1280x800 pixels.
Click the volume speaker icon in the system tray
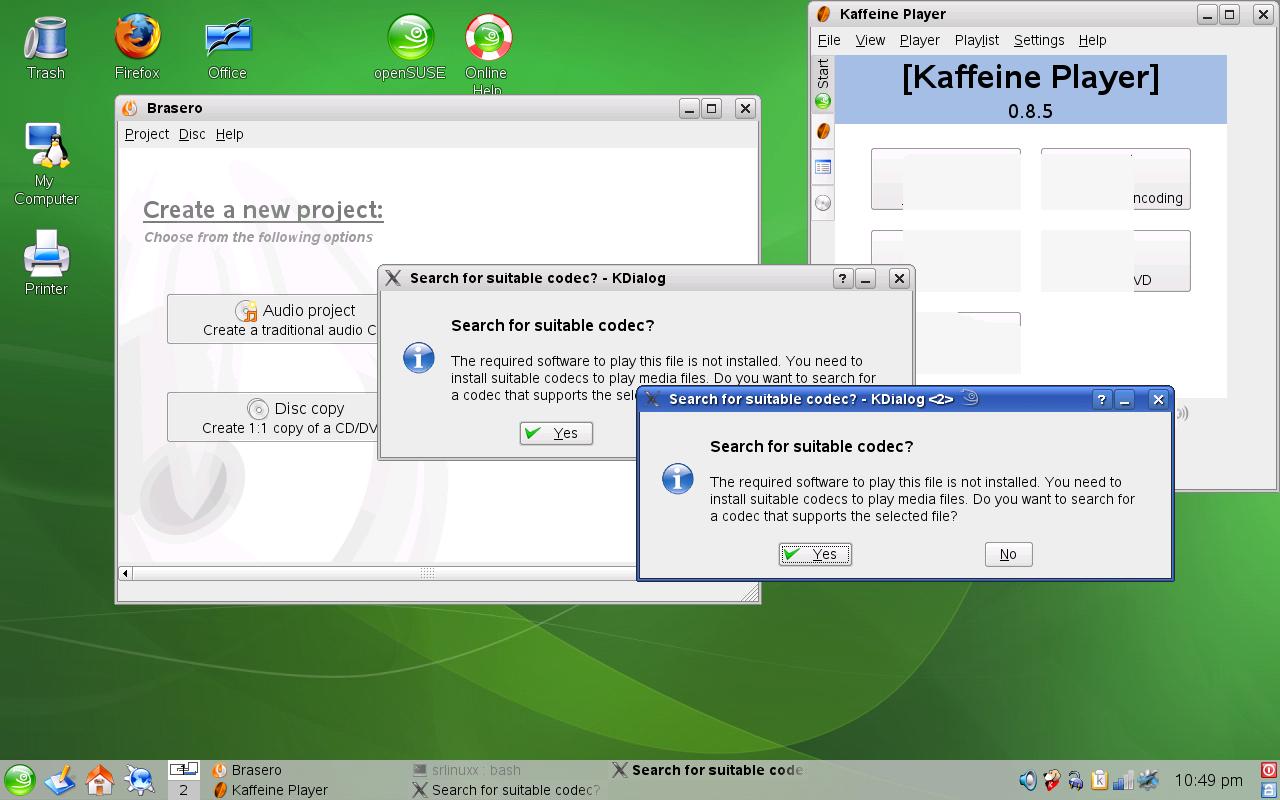point(1027,780)
